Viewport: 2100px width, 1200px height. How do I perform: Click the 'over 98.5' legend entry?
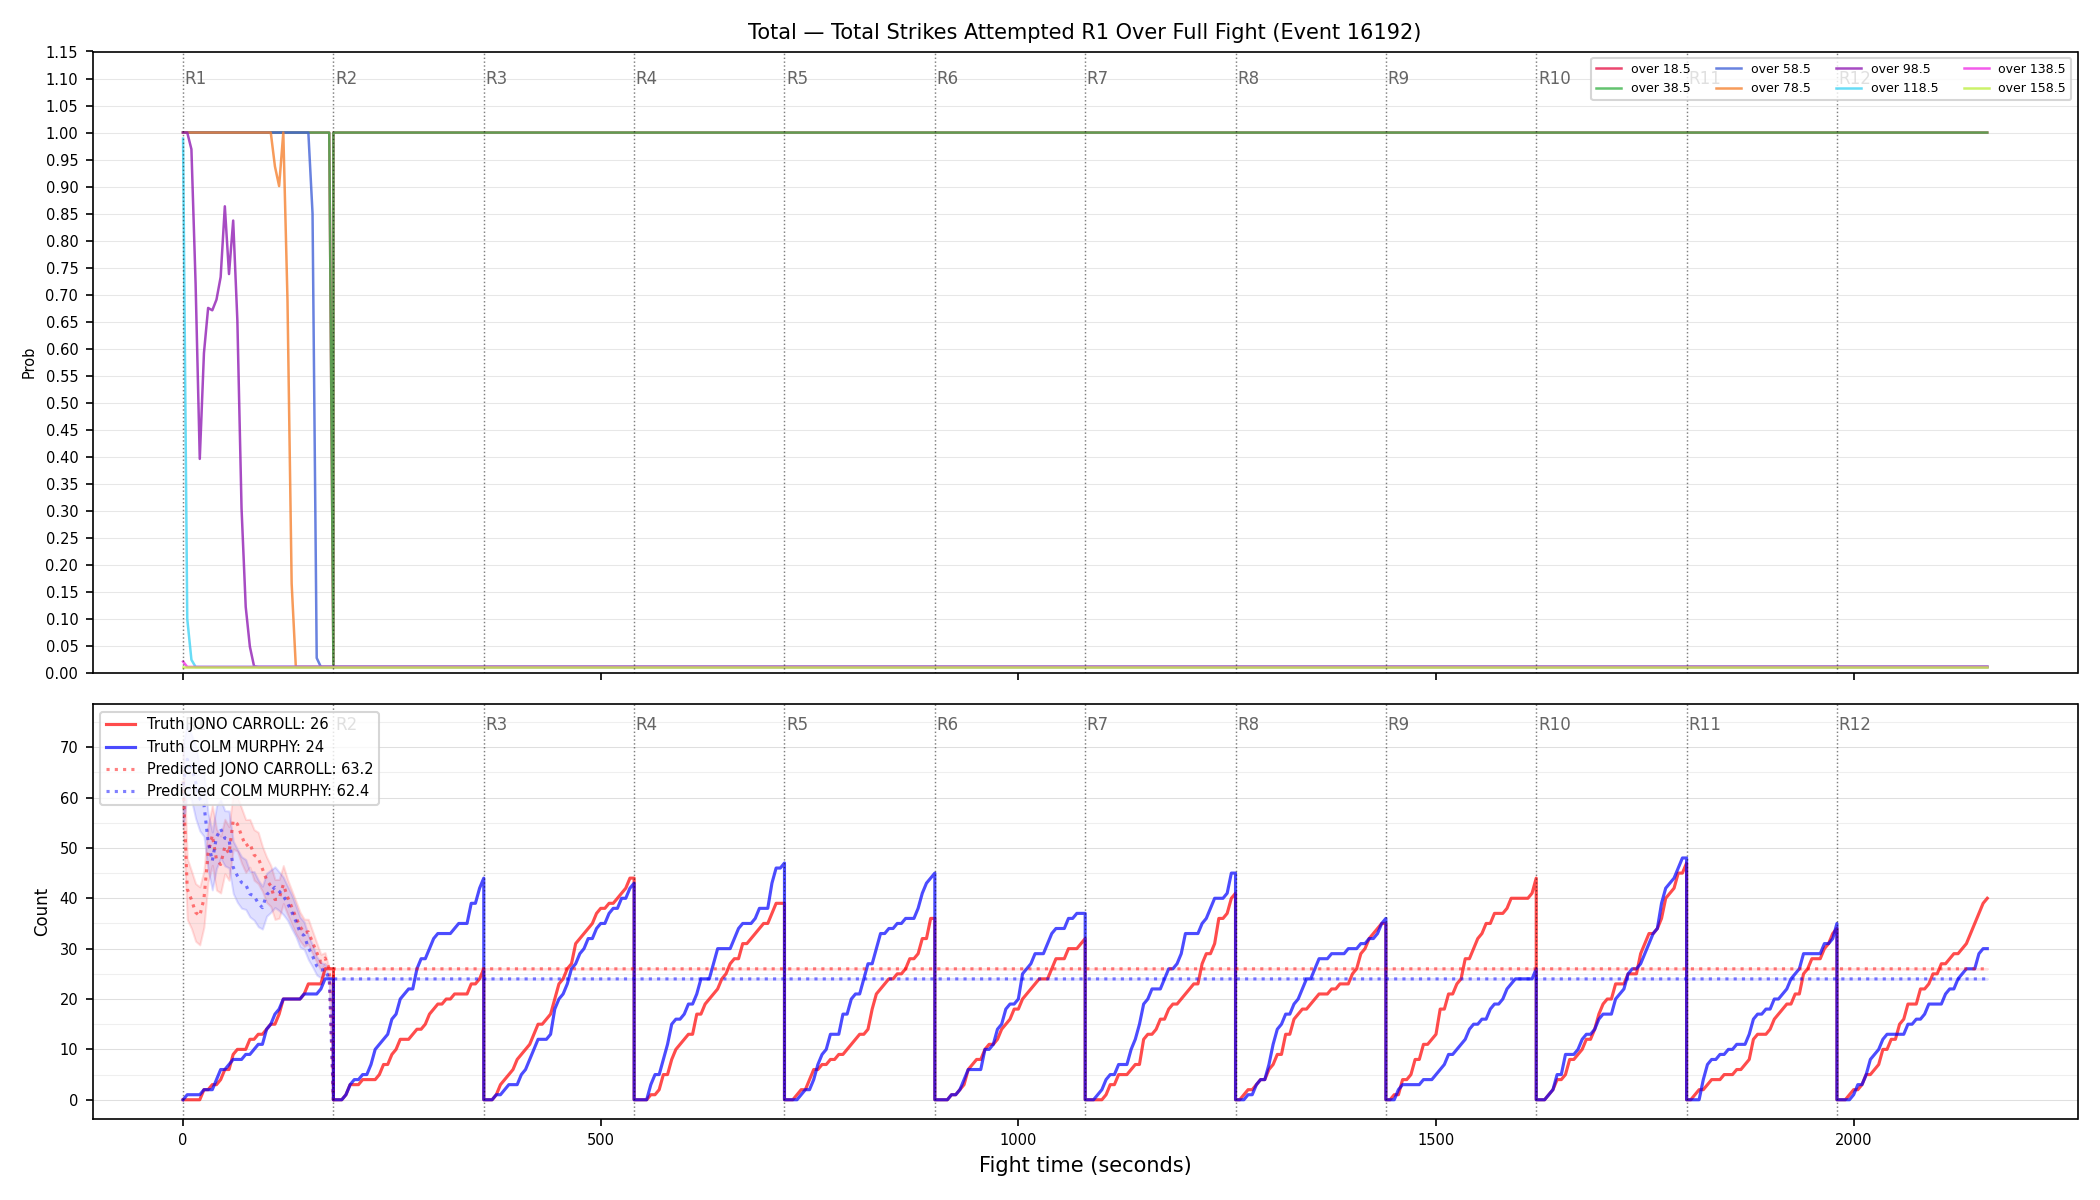tap(1883, 69)
